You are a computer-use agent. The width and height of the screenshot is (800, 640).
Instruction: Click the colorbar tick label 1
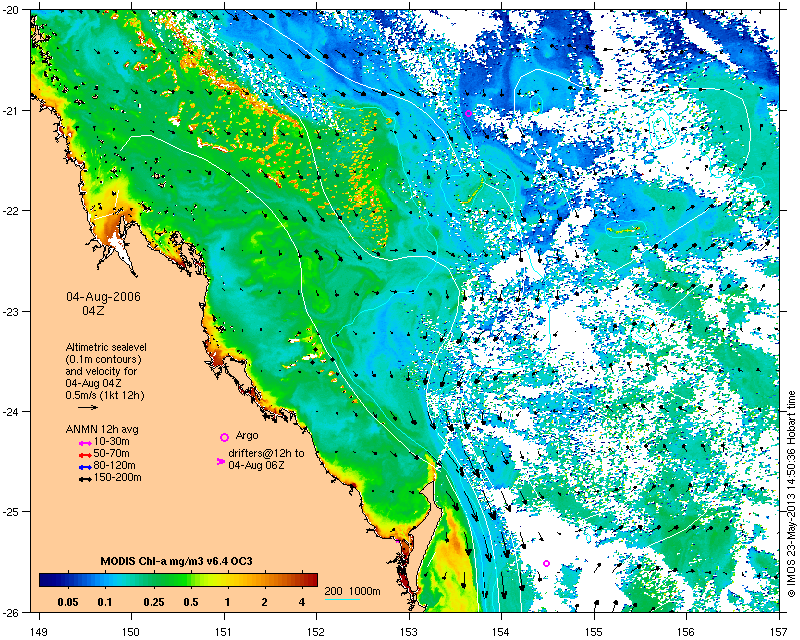click(x=227, y=602)
